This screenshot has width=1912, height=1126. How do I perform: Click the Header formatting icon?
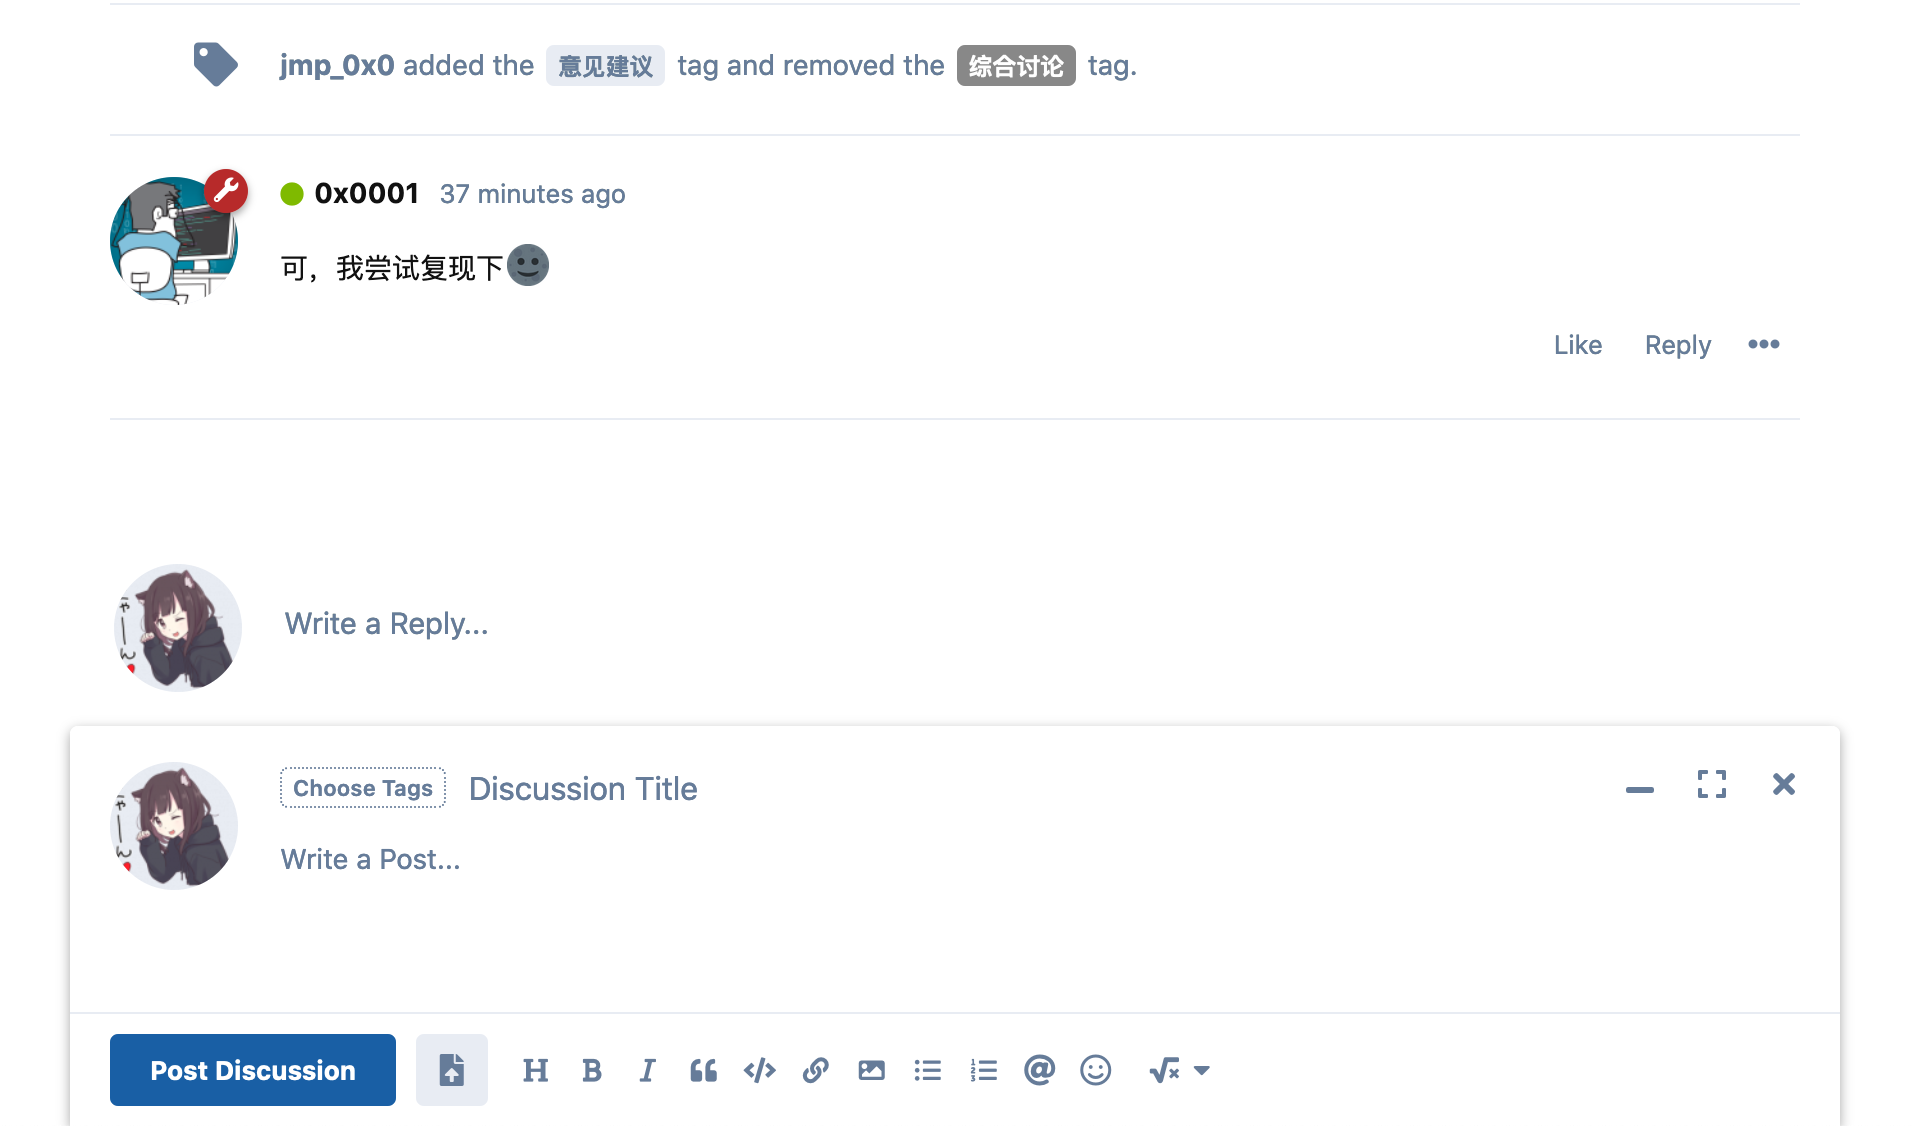coord(535,1070)
